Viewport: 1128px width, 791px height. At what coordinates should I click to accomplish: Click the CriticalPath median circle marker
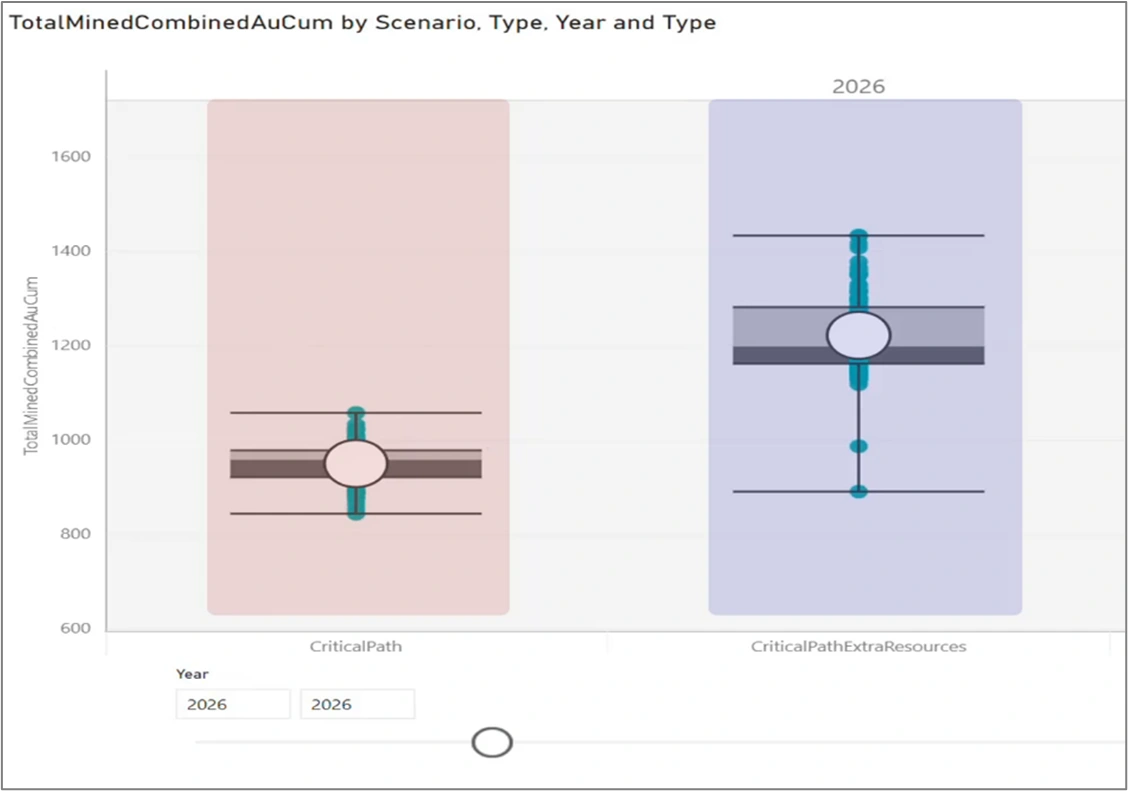coord(356,464)
